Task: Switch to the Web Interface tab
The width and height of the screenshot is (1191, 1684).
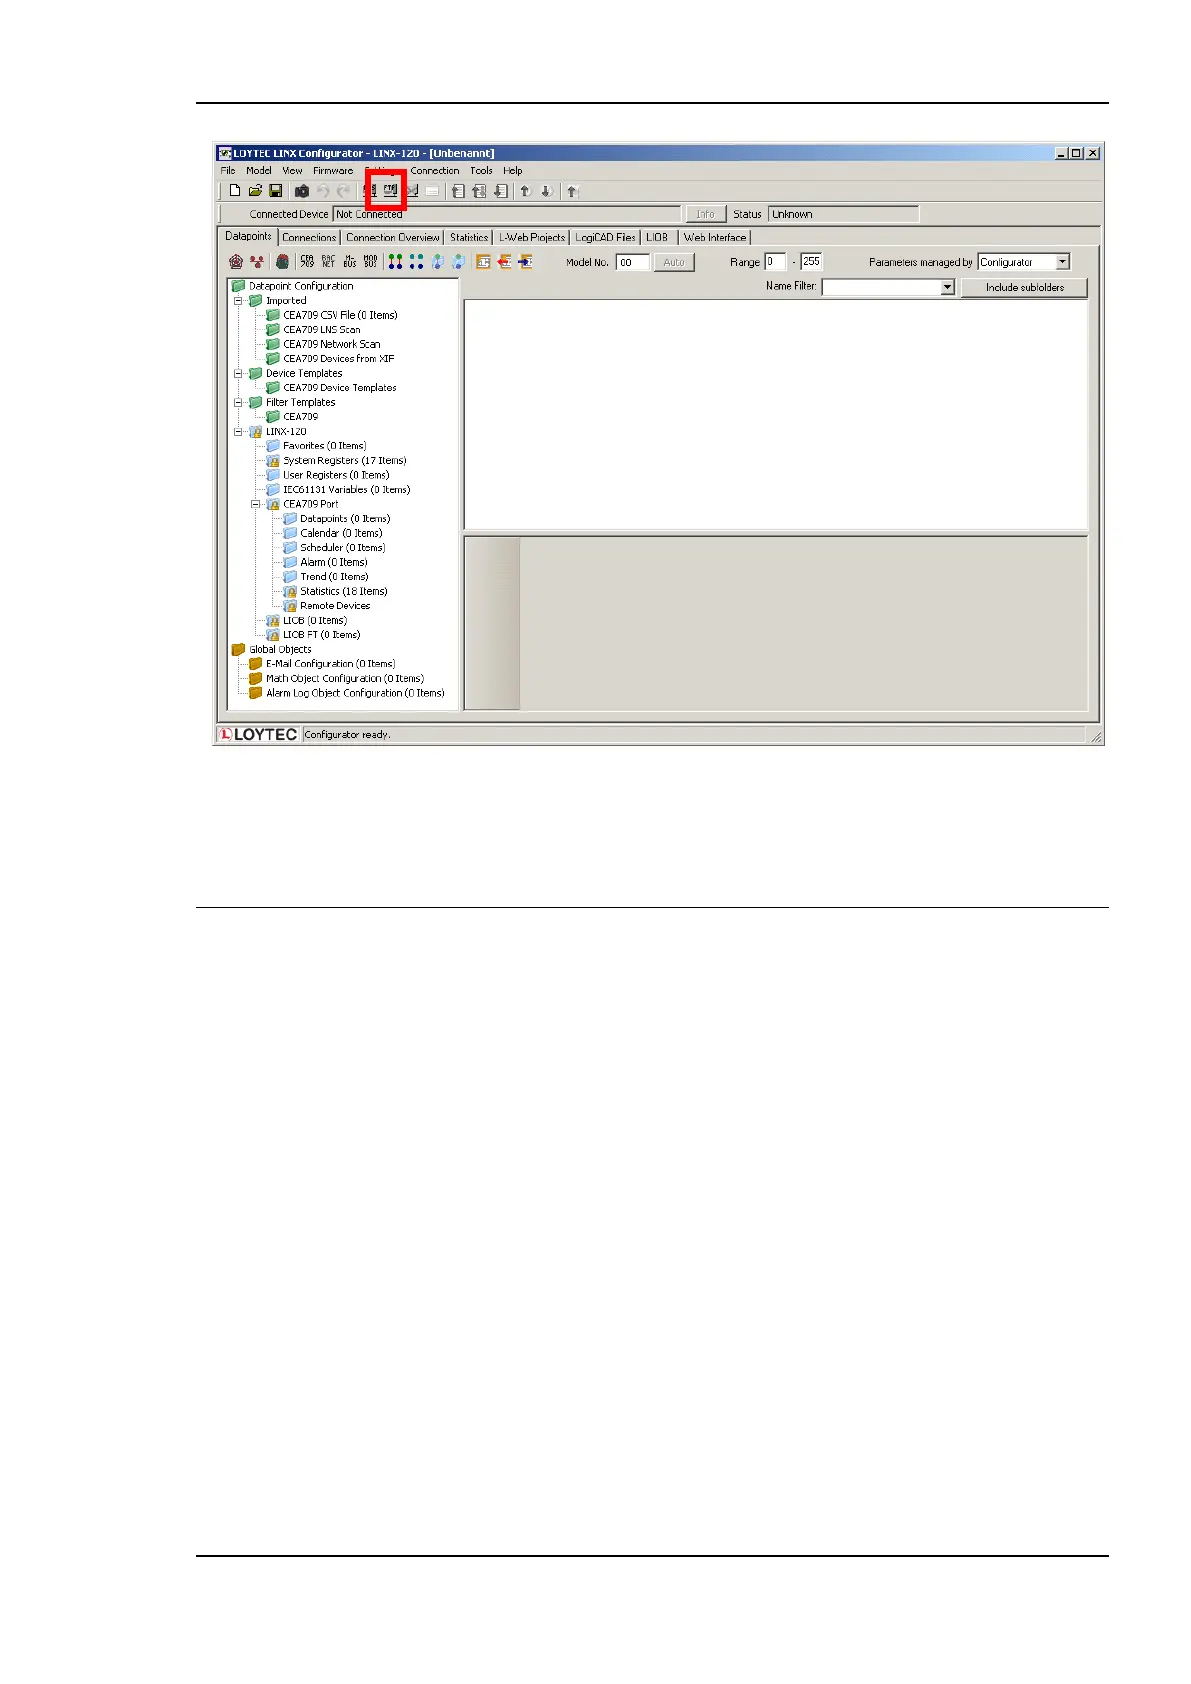Action: [x=715, y=238]
